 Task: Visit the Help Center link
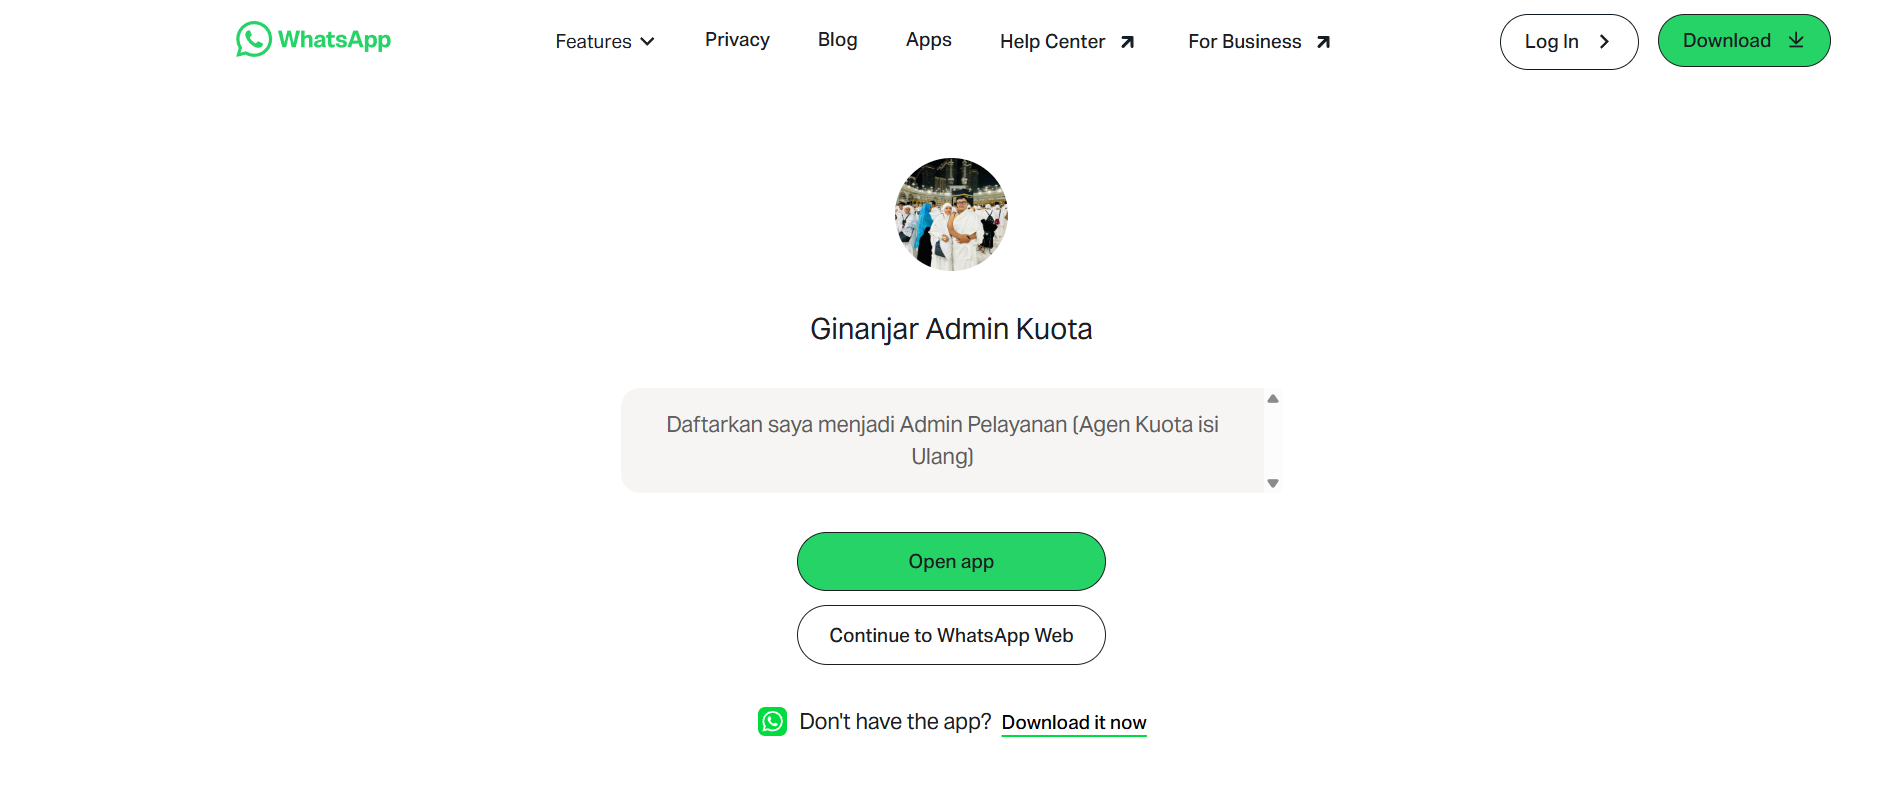click(x=1067, y=41)
